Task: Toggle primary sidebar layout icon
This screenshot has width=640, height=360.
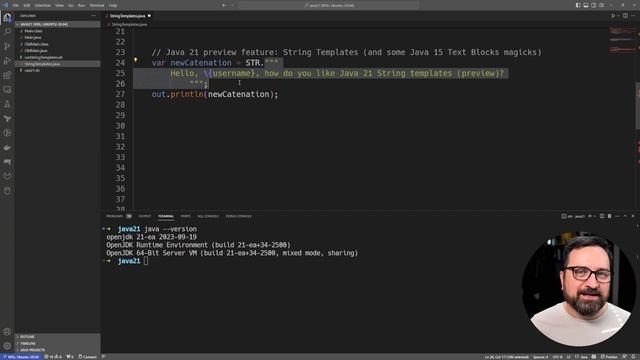Action: (x=578, y=5)
